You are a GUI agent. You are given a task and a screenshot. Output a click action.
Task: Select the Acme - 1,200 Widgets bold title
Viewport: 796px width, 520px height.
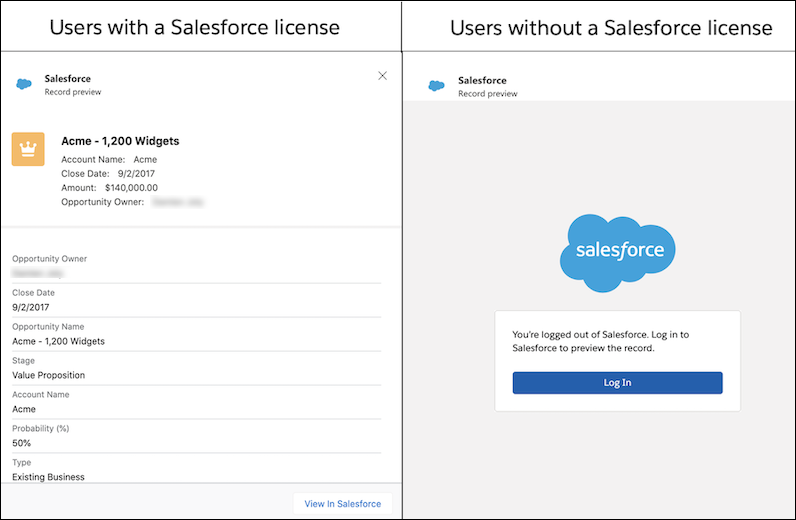tap(120, 141)
